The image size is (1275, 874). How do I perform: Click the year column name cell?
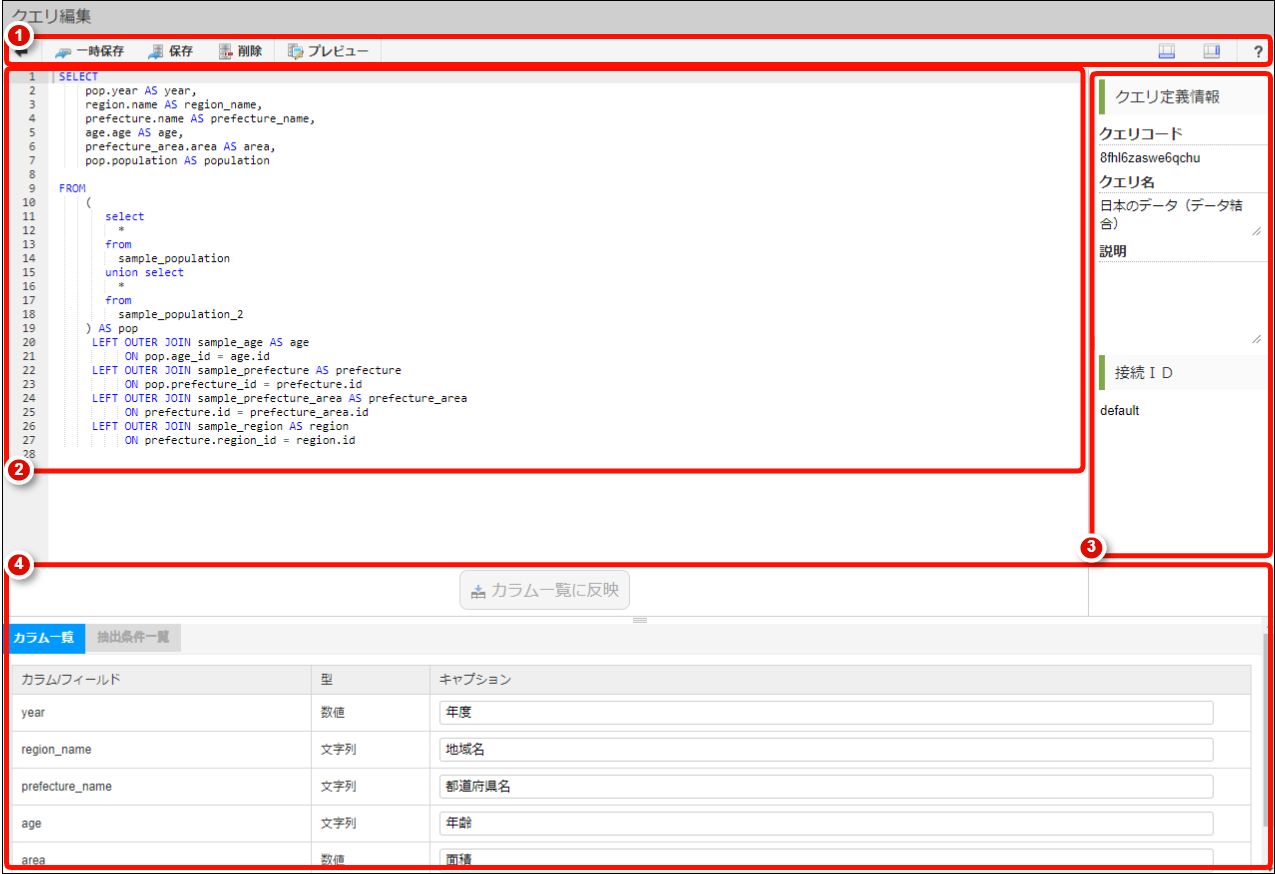[160, 713]
